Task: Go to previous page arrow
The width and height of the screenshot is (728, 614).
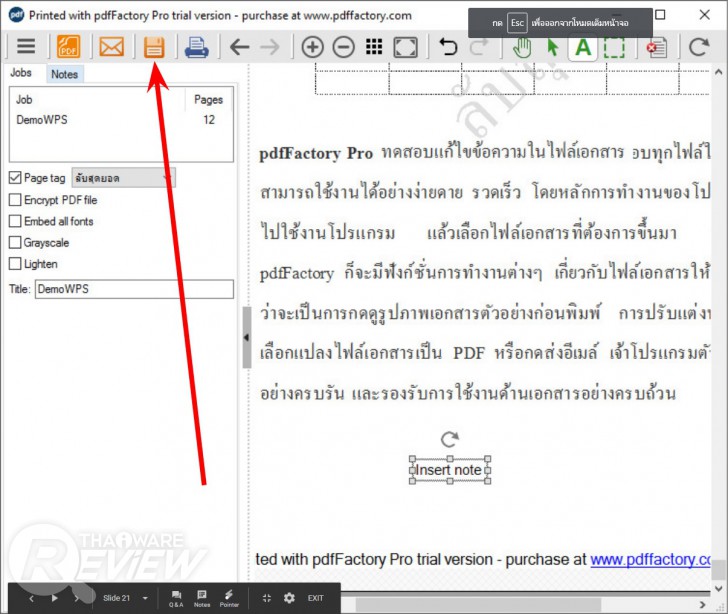Action: (240, 47)
